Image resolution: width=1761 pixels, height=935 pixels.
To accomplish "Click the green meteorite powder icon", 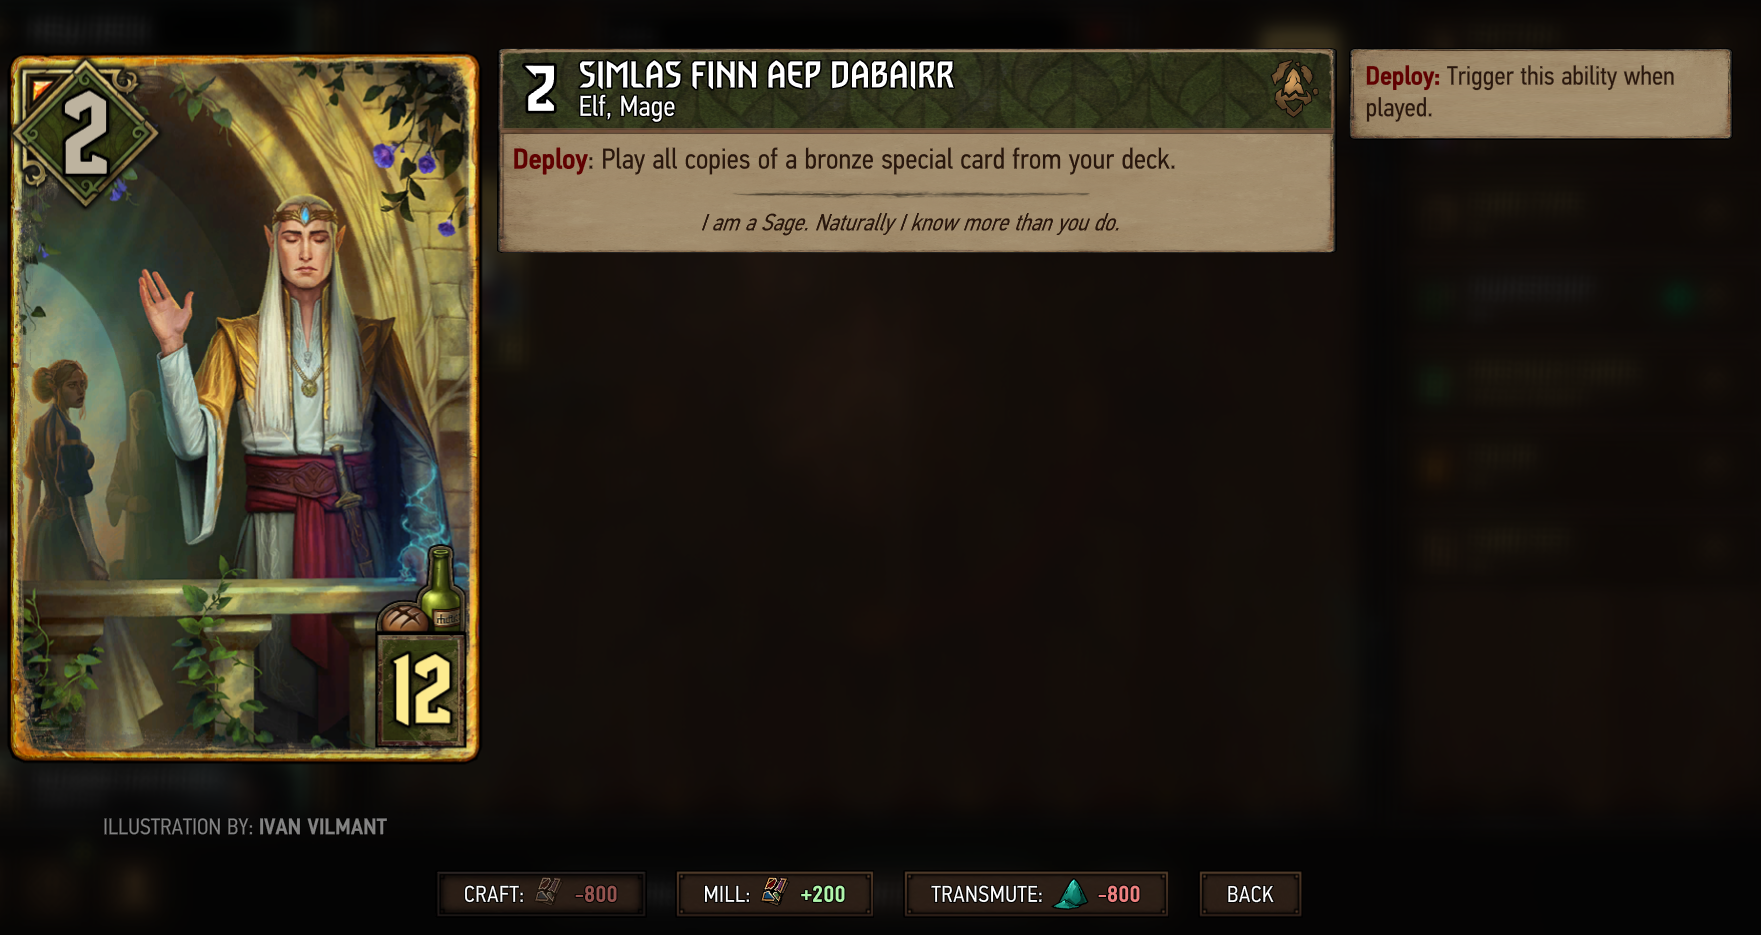I will point(1071,893).
